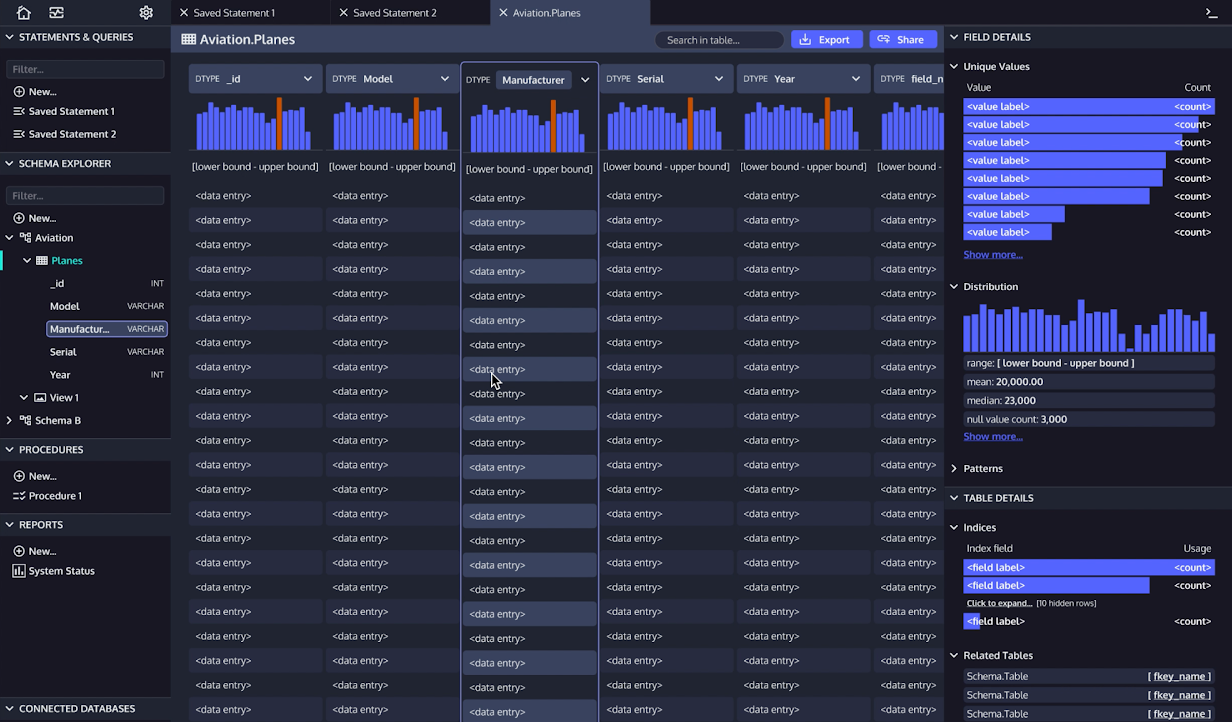Expand the Patterns section
Viewport: 1232px width, 722px height.
953,468
